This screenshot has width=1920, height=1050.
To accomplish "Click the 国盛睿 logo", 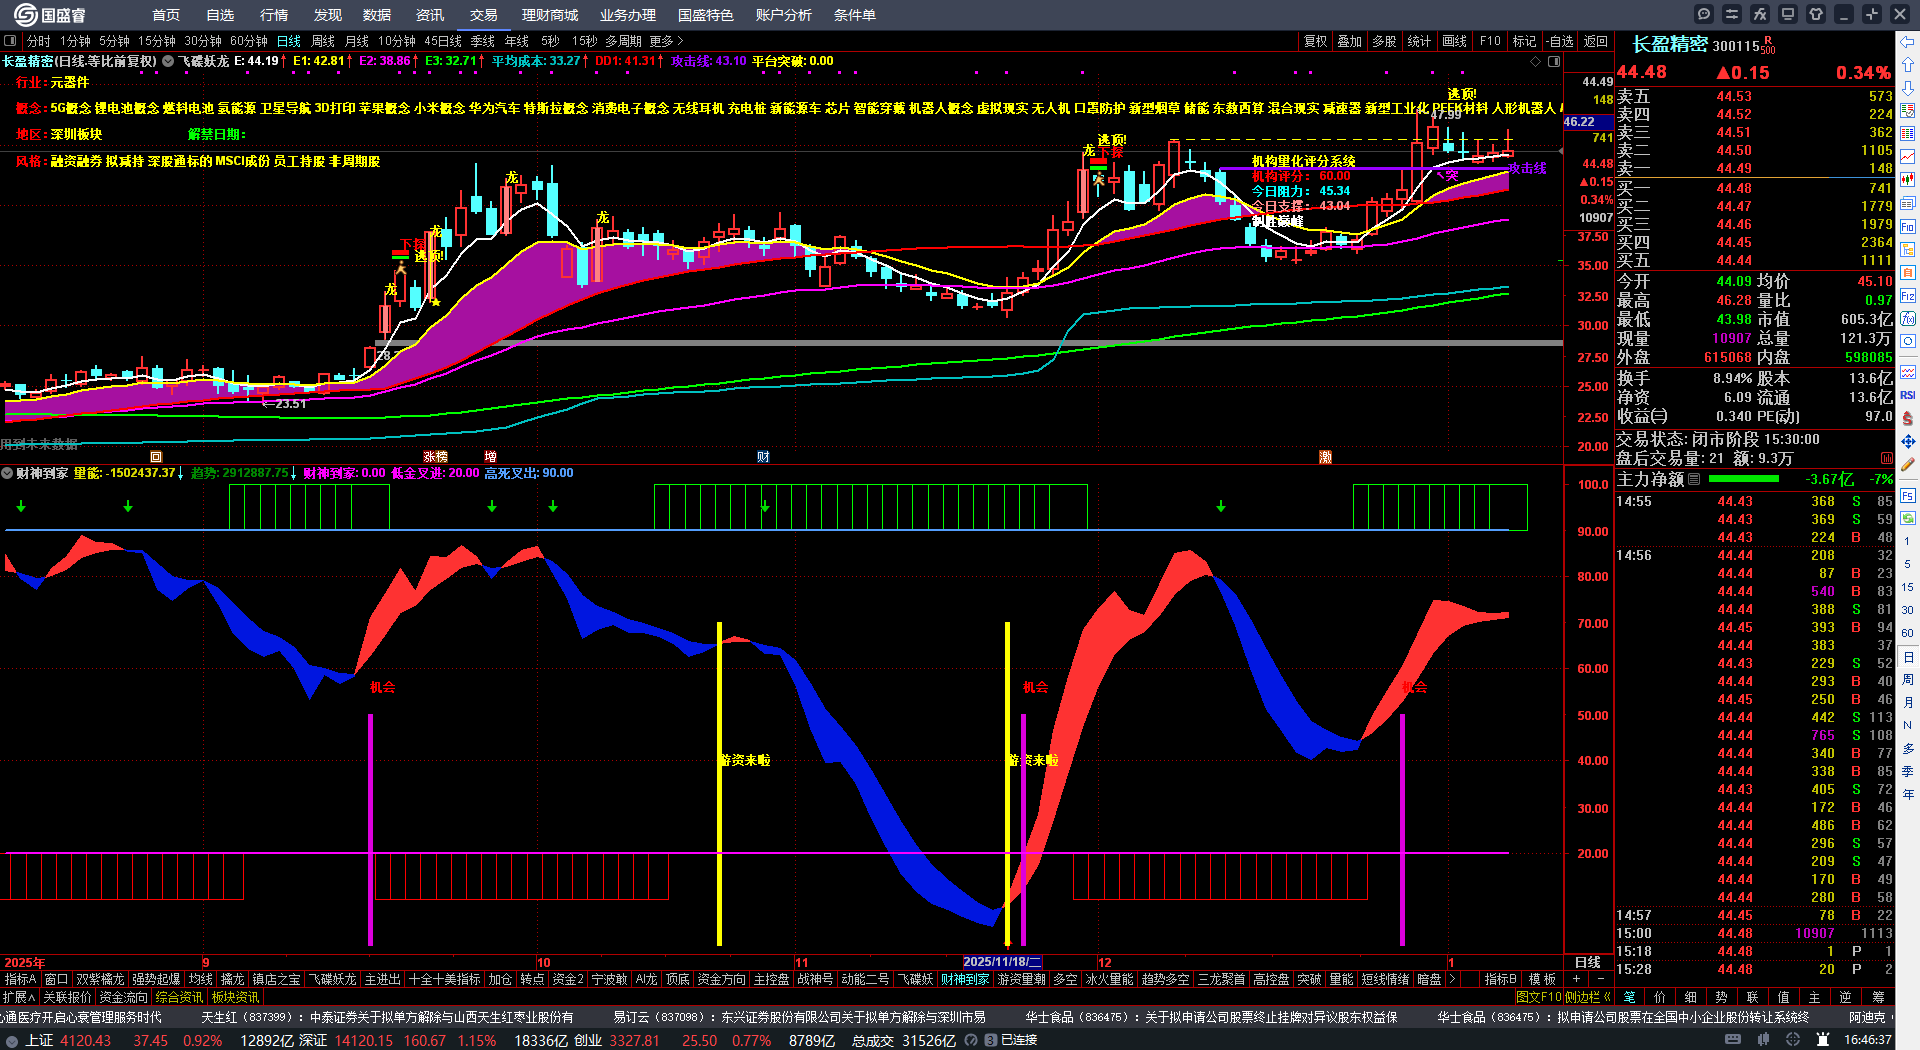I will point(50,14).
